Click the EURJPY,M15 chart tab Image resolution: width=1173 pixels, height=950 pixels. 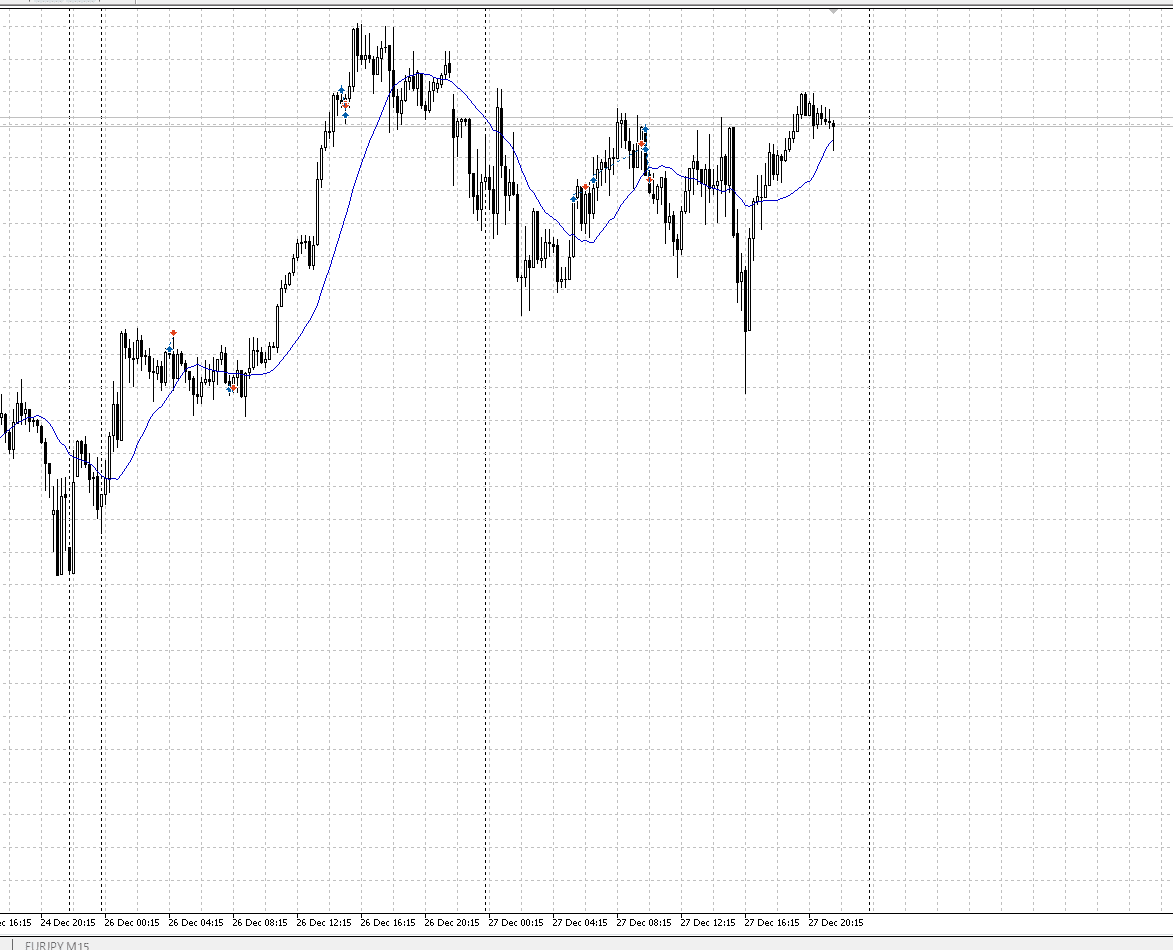(x=56, y=945)
